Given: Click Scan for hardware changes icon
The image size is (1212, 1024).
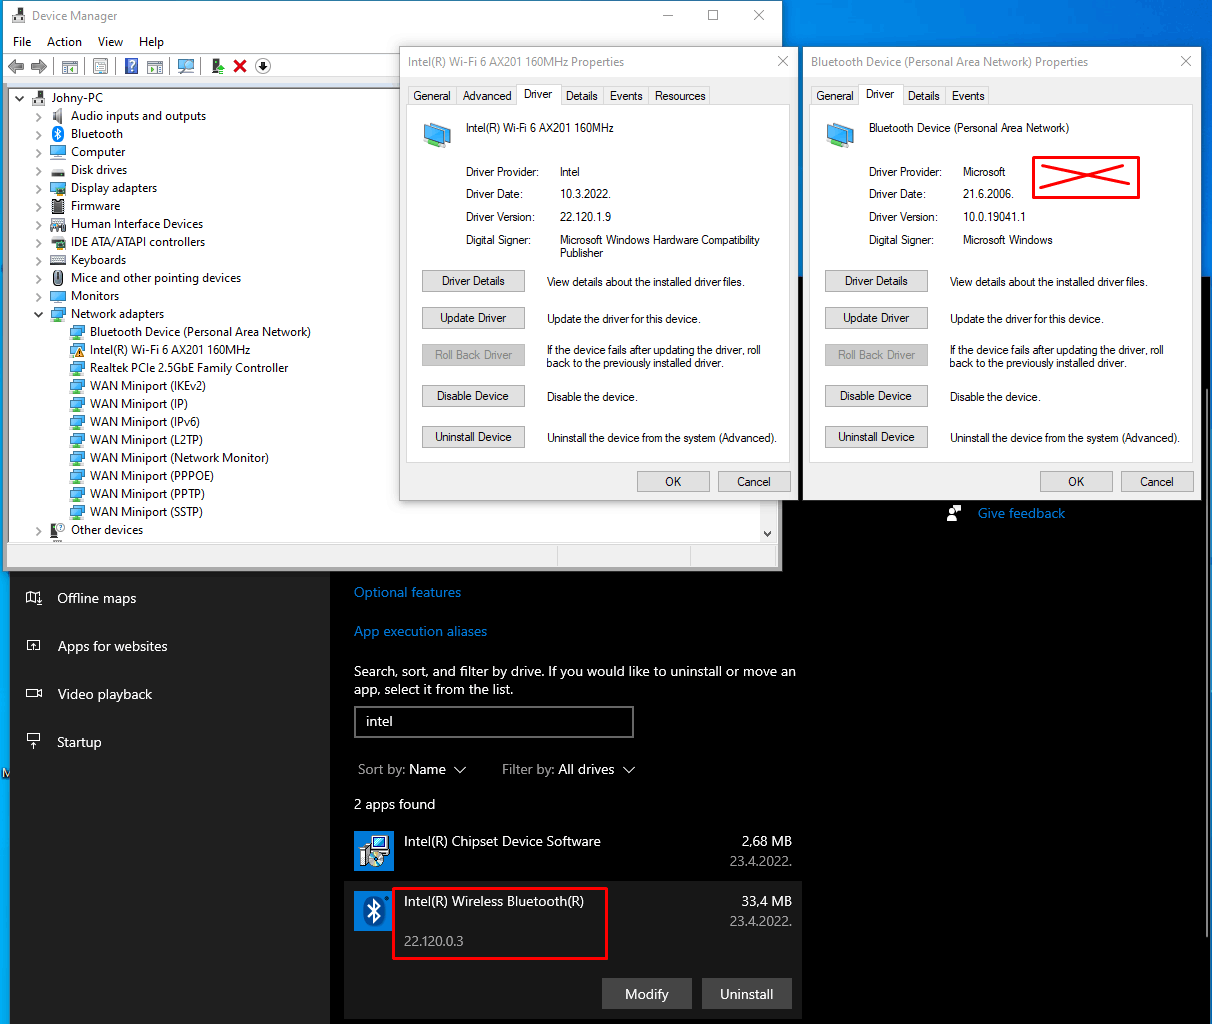Looking at the screenshot, I should pyautogui.click(x=186, y=66).
